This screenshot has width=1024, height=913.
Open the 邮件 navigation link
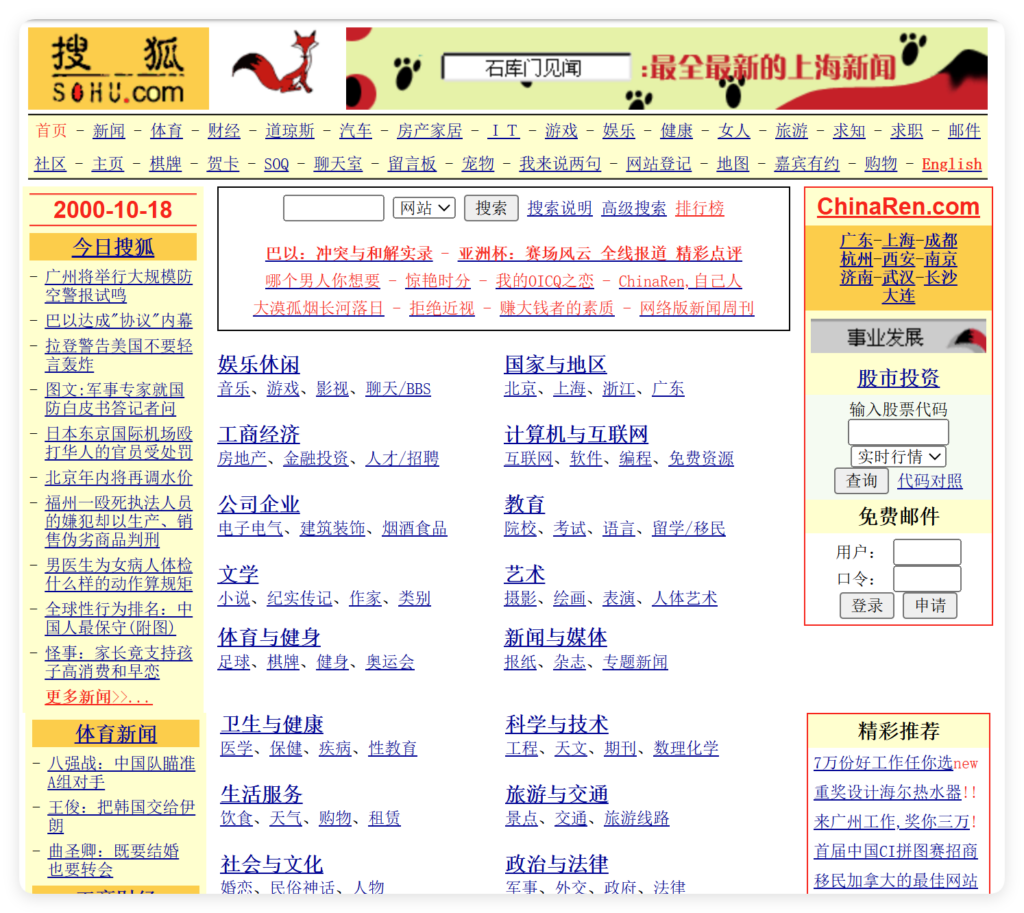[964, 131]
